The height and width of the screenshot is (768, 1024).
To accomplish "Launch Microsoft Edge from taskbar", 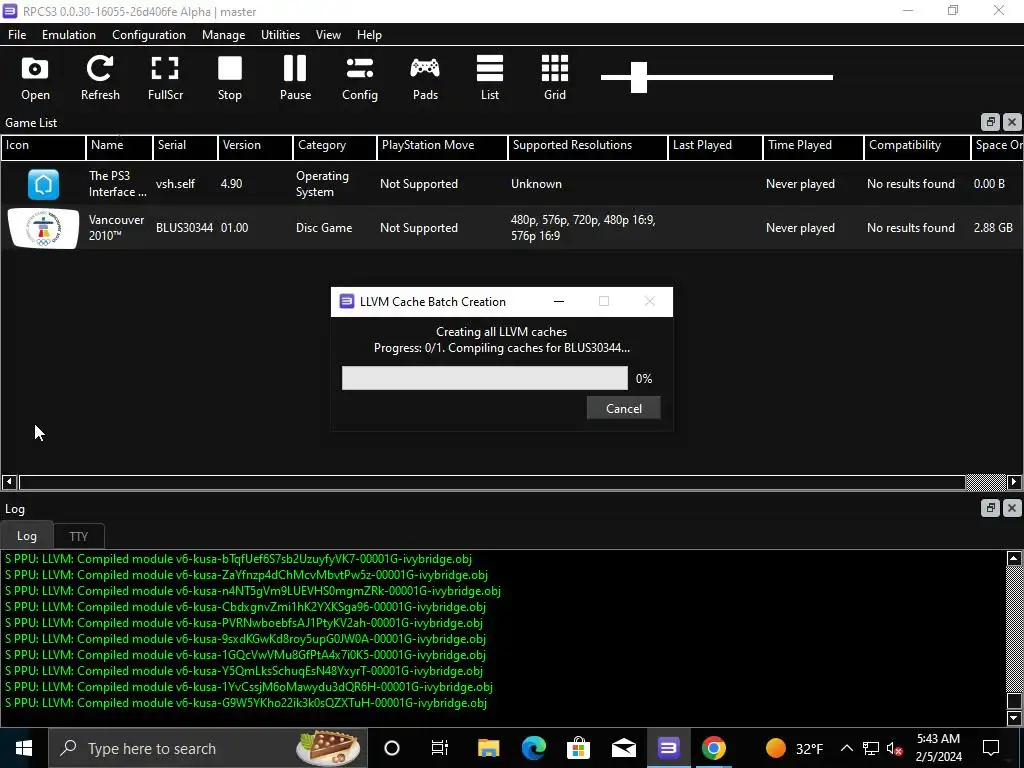I will (x=534, y=748).
